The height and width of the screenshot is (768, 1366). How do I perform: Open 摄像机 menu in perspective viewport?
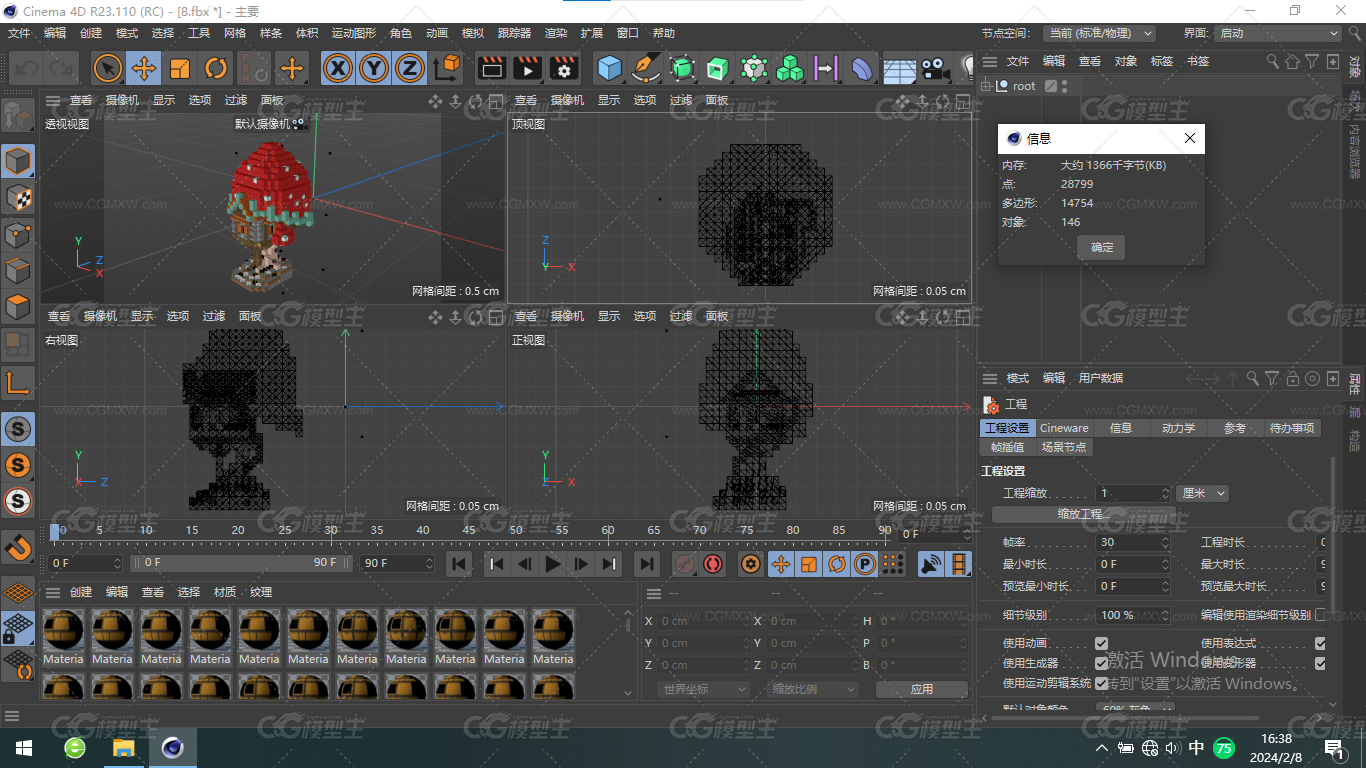click(x=122, y=100)
